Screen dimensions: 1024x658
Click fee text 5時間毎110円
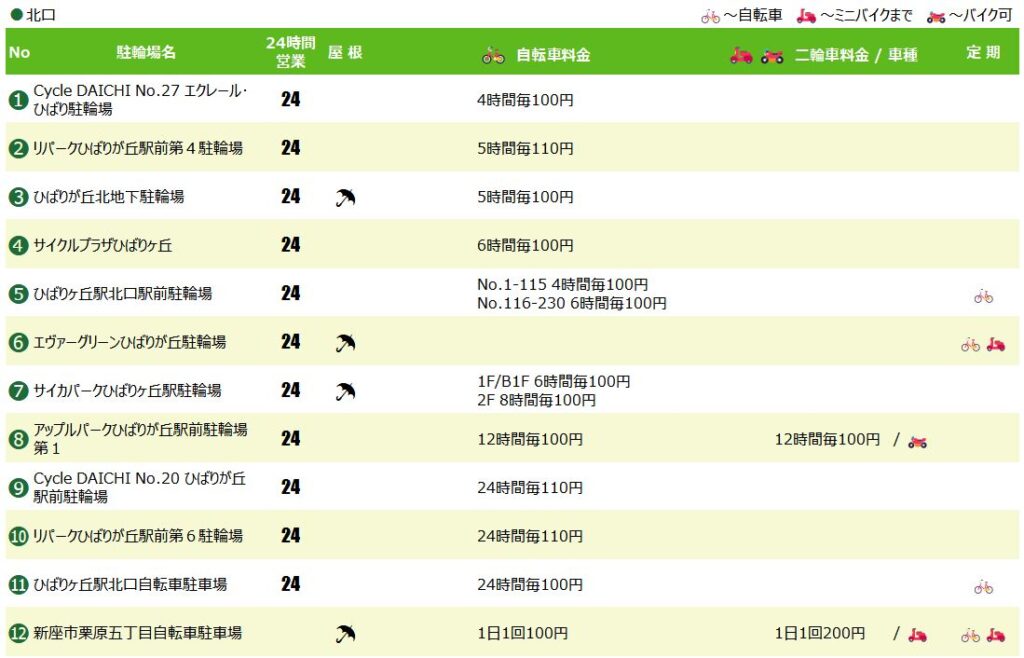pyautogui.click(x=526, y=148)
